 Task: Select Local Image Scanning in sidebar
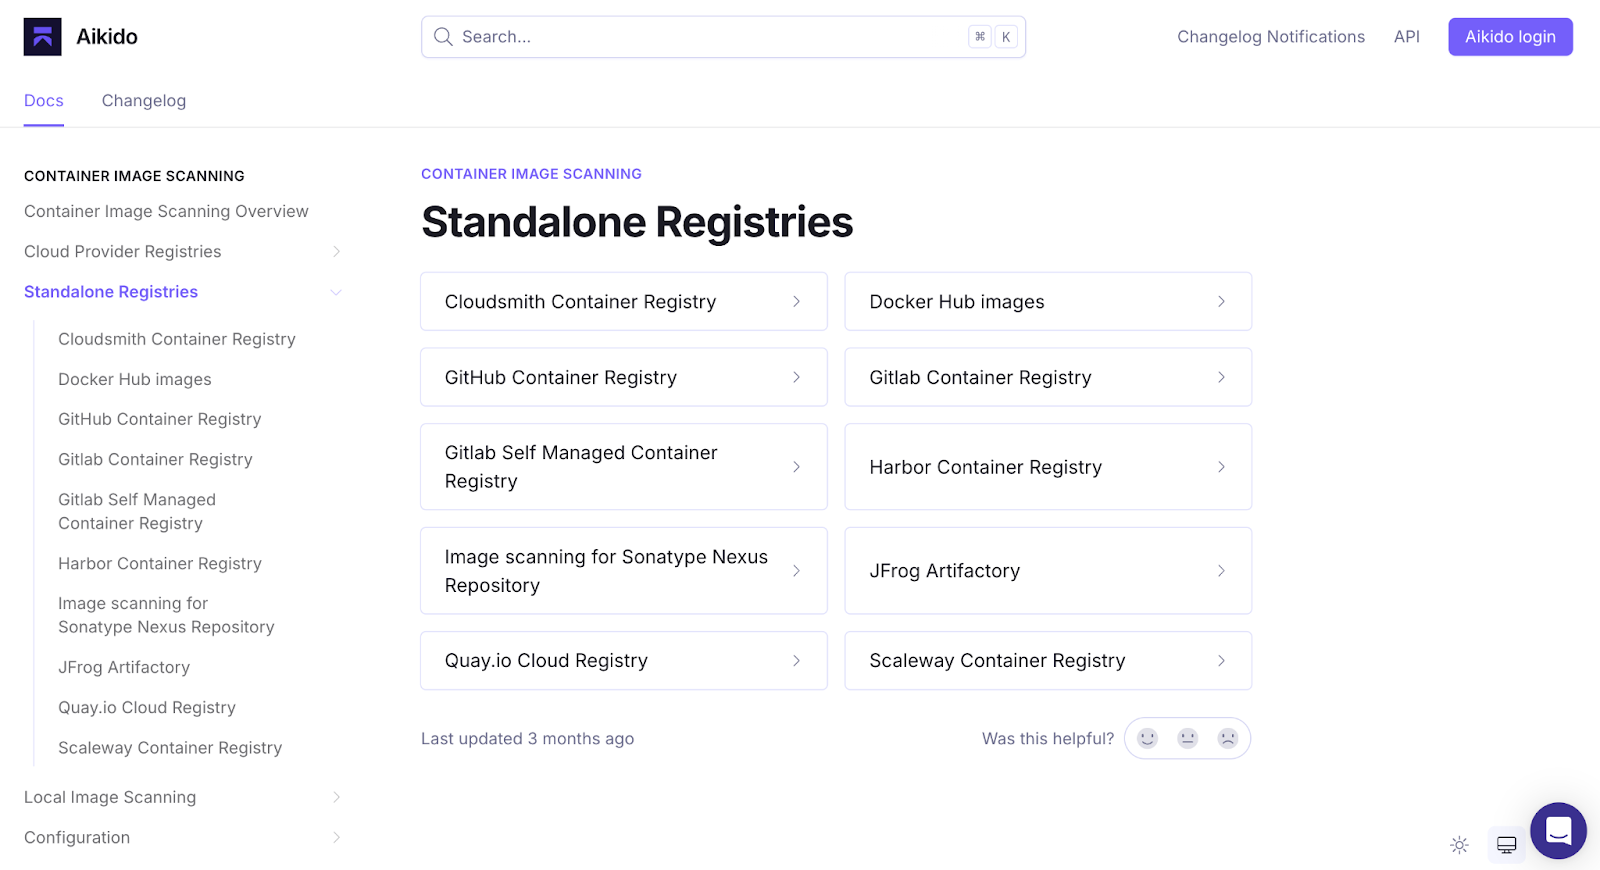click(110, 797)
